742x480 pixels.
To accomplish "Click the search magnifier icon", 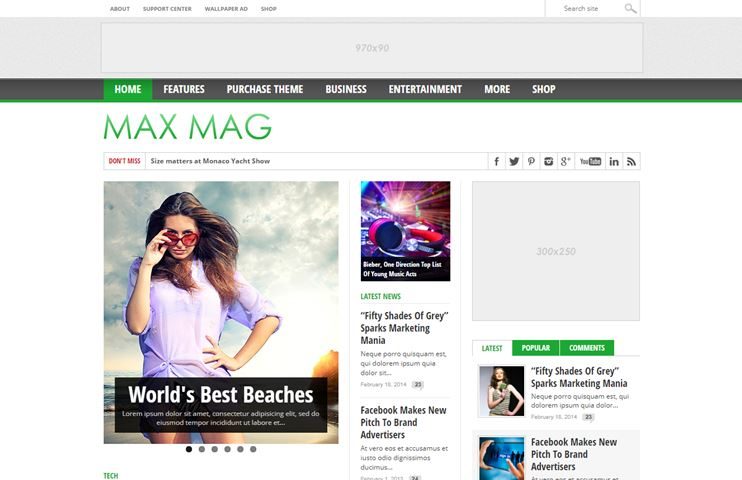I will pos(630,9).
